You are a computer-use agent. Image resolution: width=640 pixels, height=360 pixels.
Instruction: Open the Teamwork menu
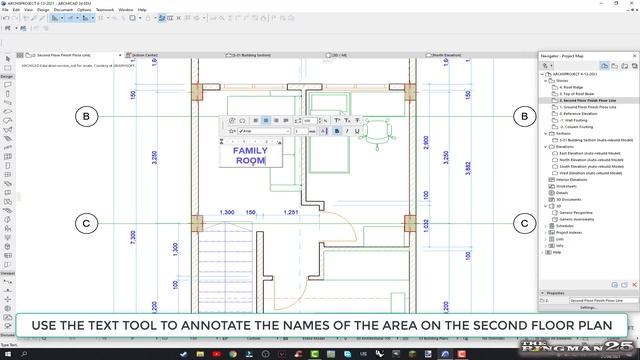(105, 9)
